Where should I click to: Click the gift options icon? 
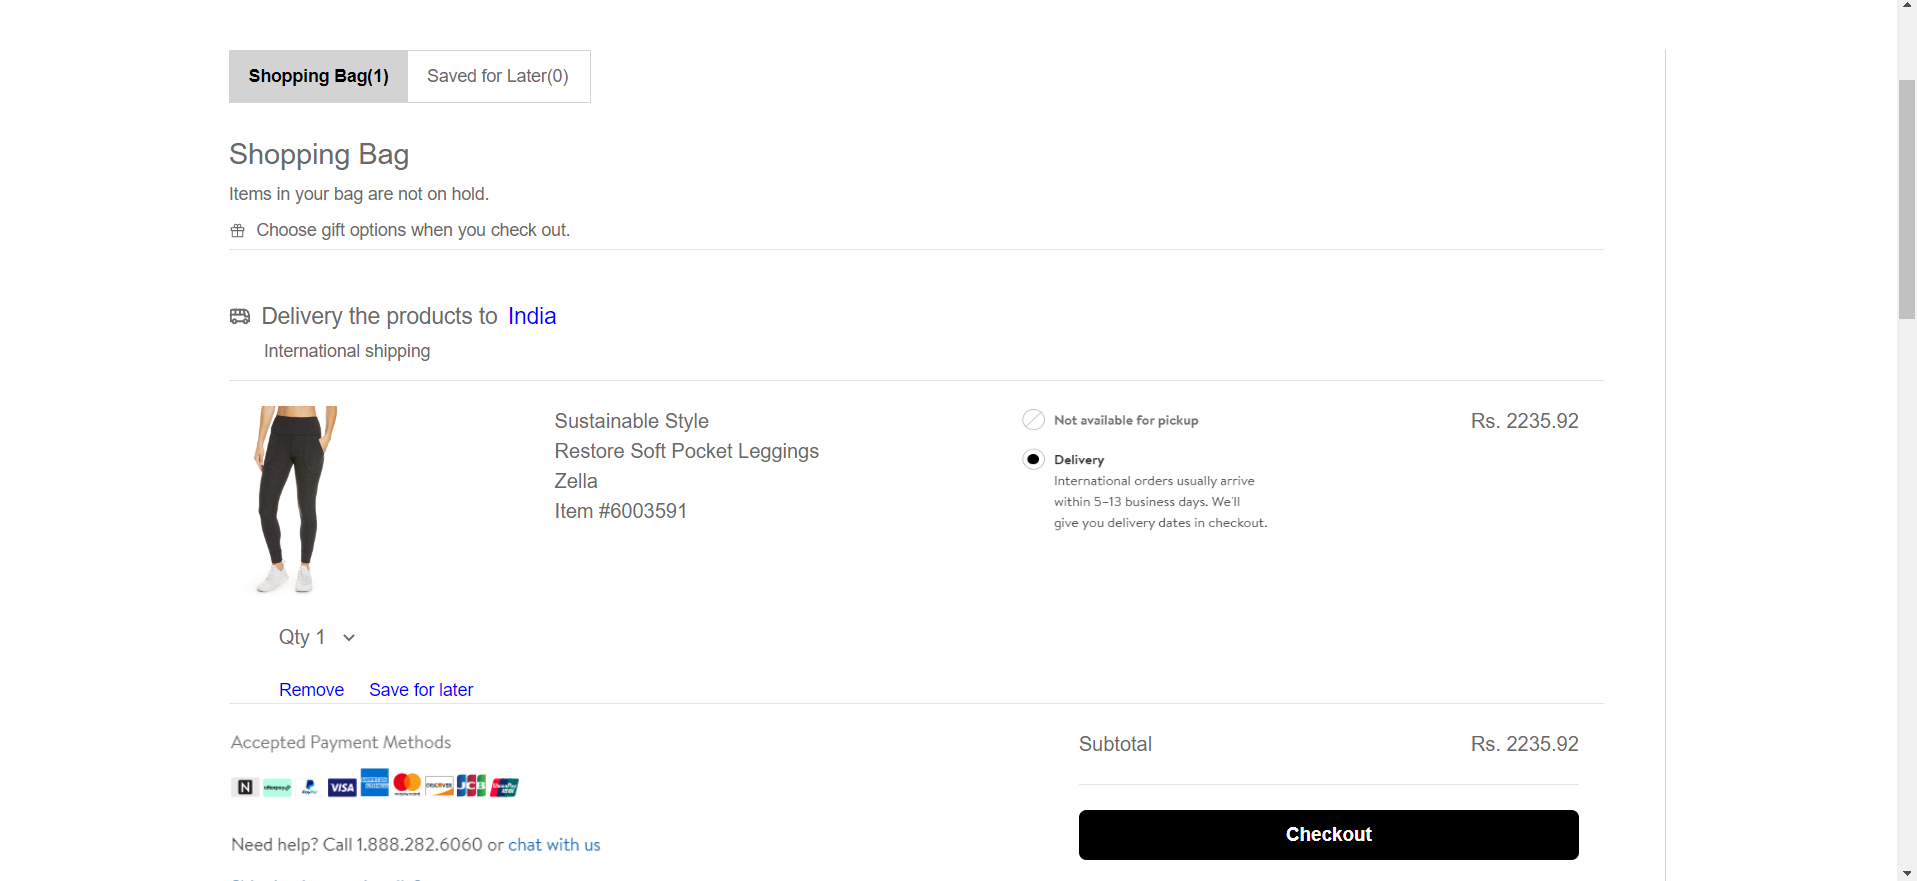[237, 230]
